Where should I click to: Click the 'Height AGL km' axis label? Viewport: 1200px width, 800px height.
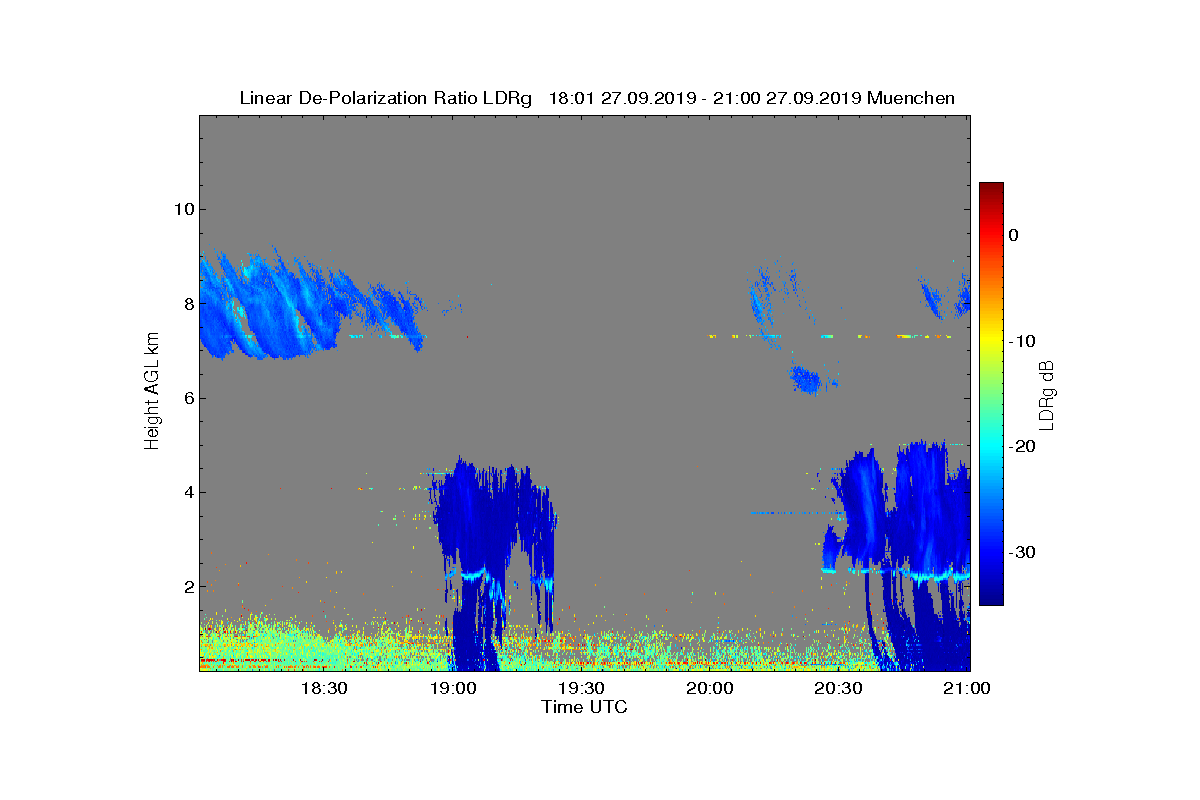tap(152, 393)
